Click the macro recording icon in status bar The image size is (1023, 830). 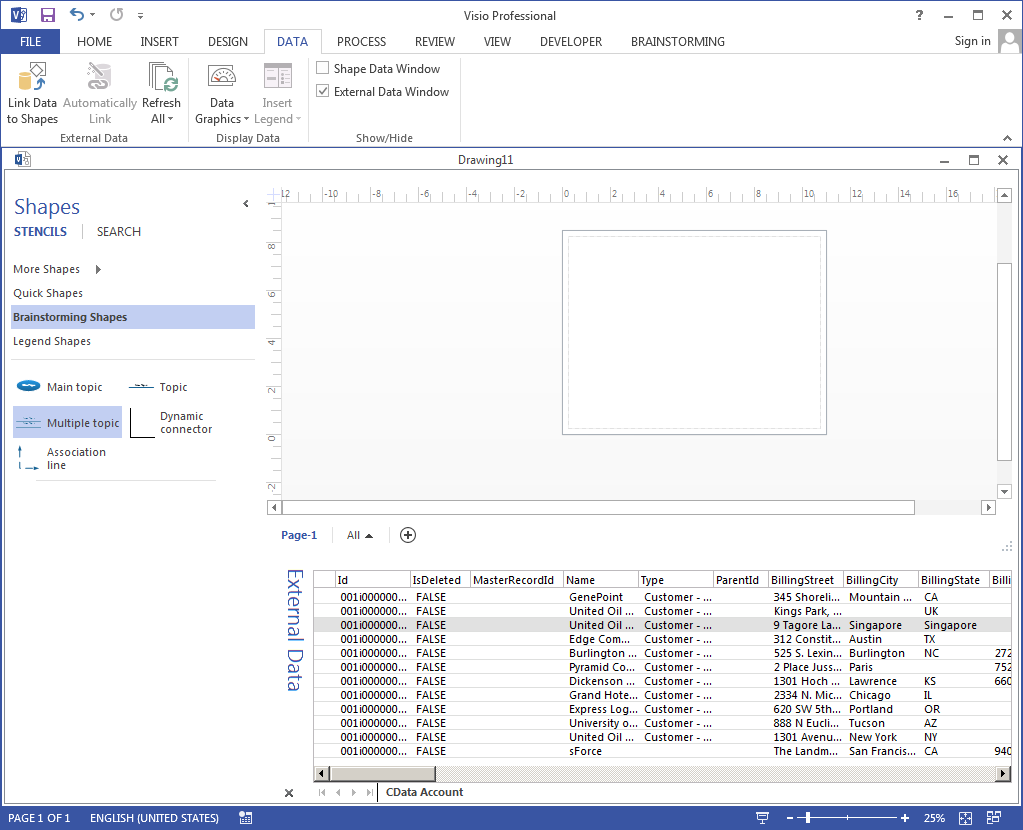click(246, 818)
